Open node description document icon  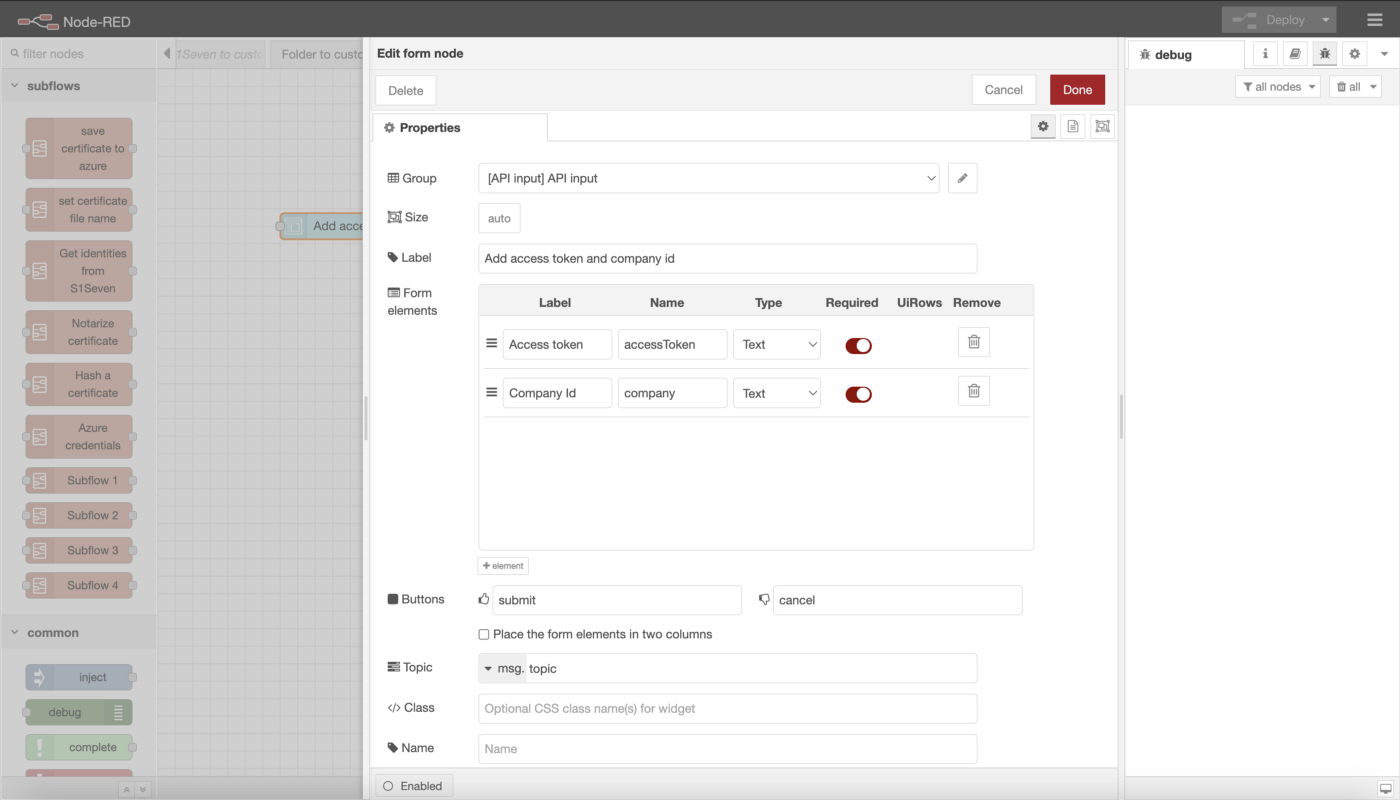point(1072,126)
